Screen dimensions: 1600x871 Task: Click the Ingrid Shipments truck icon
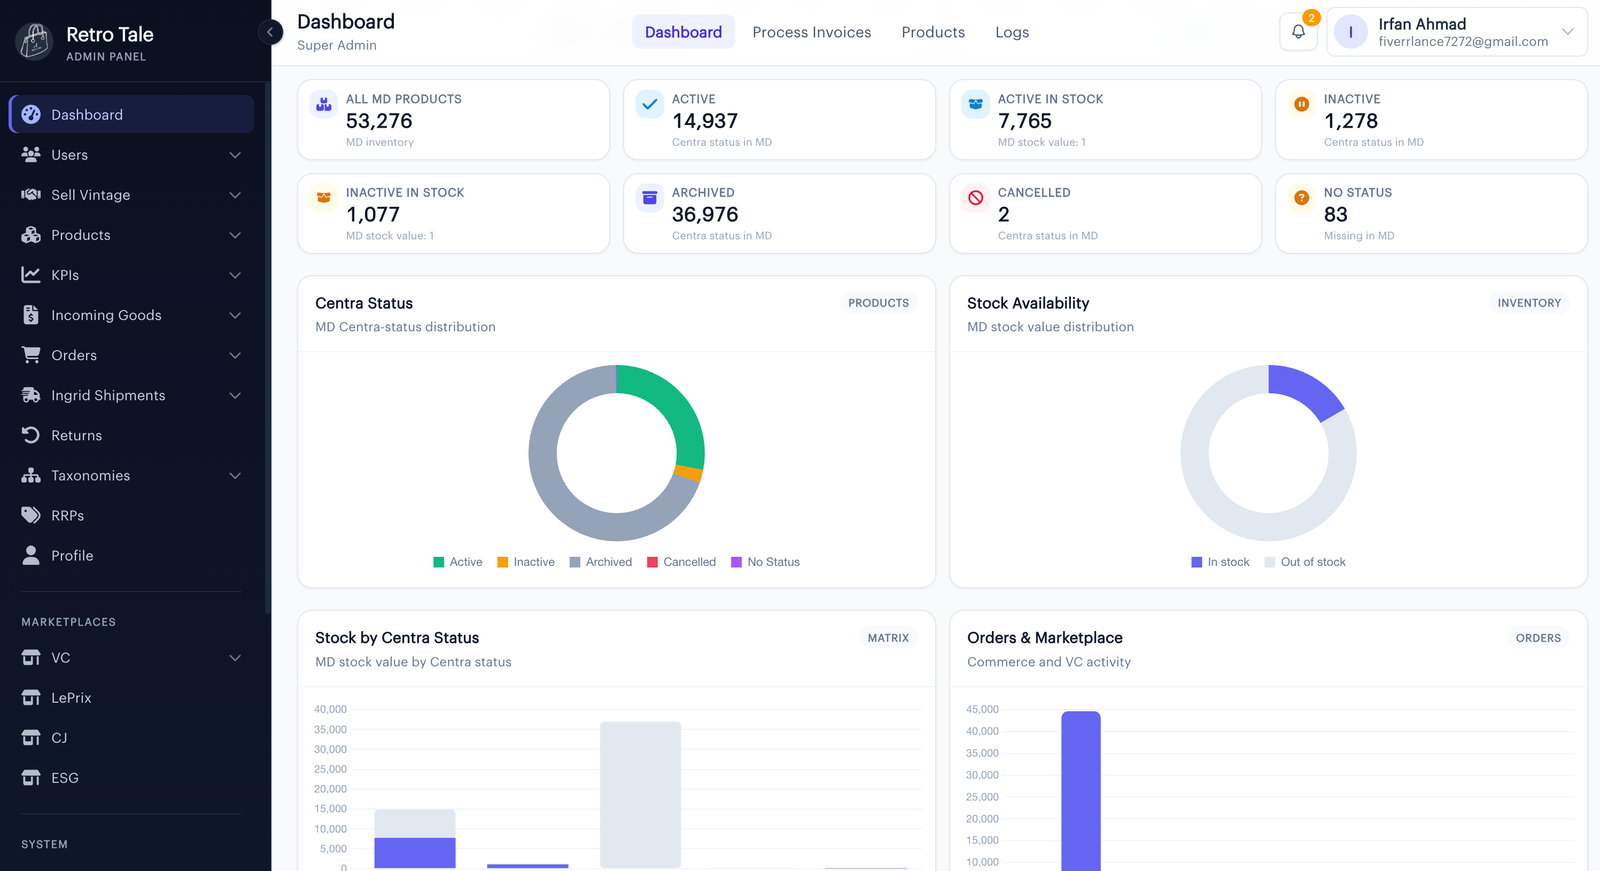point(31,395)
